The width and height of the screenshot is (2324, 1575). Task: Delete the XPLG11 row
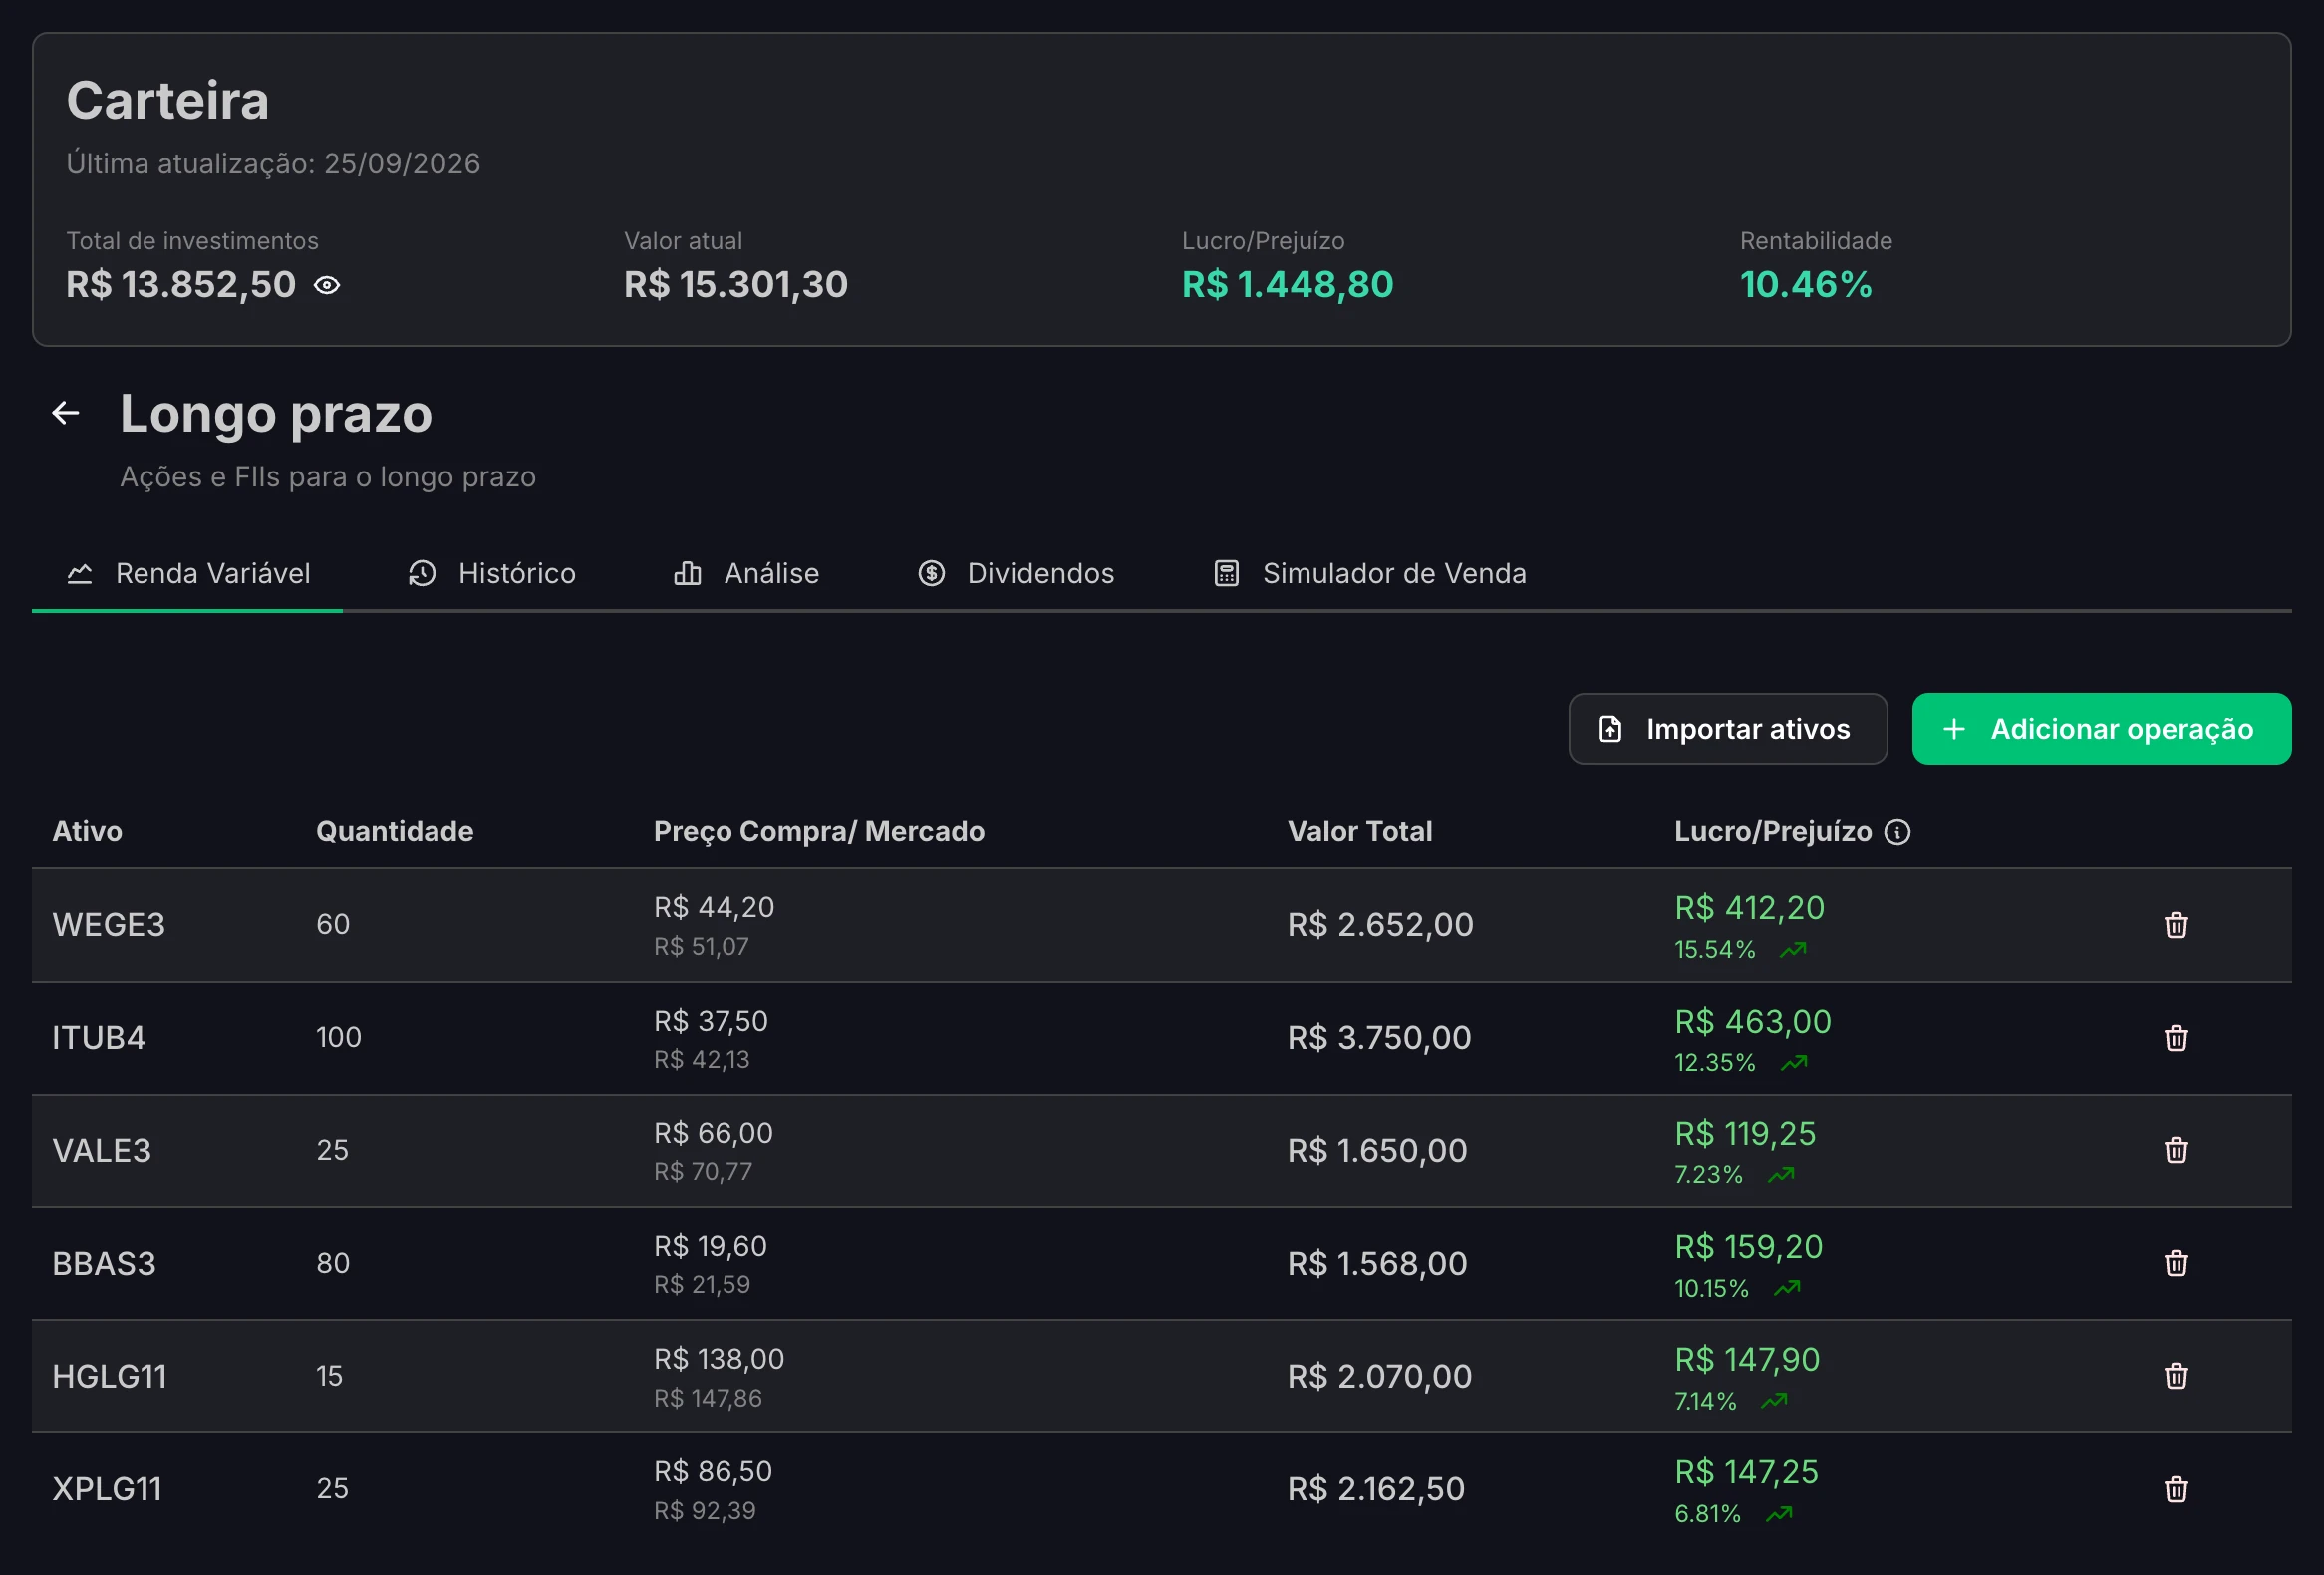[2176, 1490]
